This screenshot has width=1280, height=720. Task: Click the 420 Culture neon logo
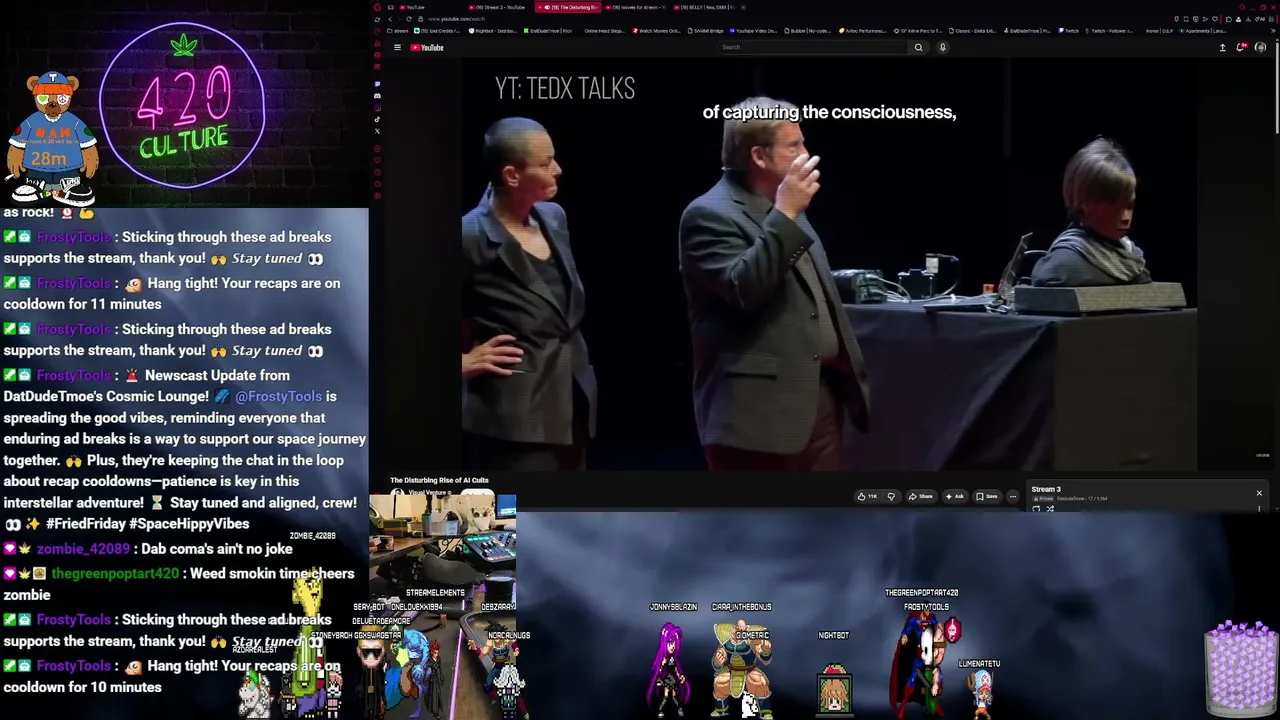[x=184, y=105]
